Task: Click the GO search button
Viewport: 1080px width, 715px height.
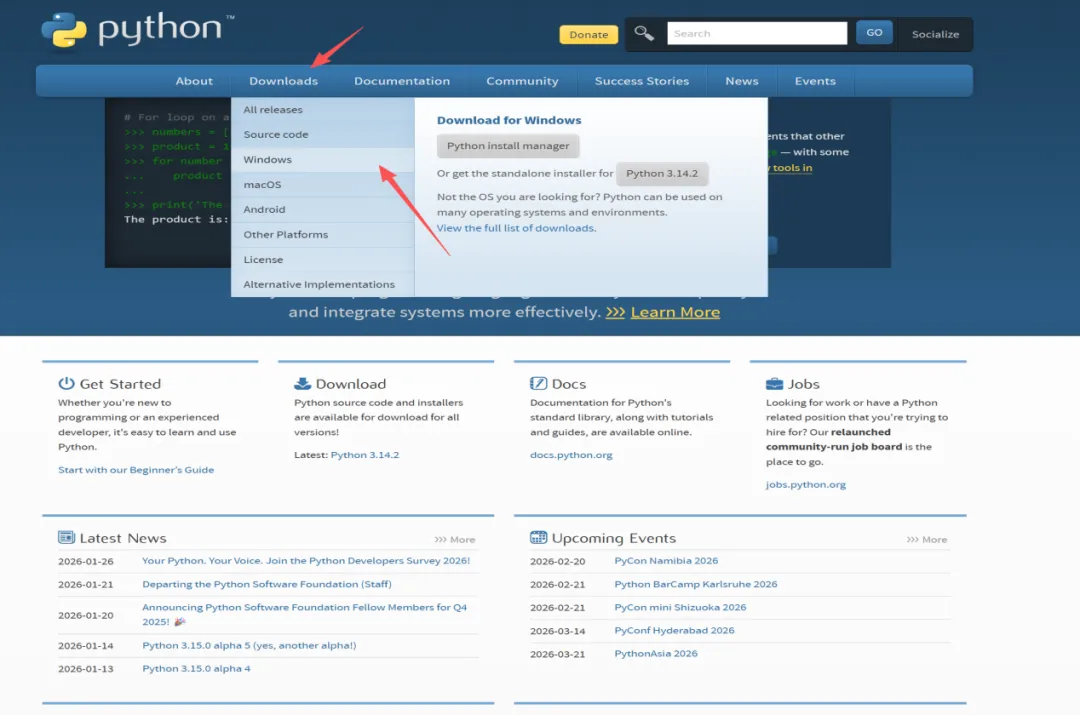Action: click(874, 32)
